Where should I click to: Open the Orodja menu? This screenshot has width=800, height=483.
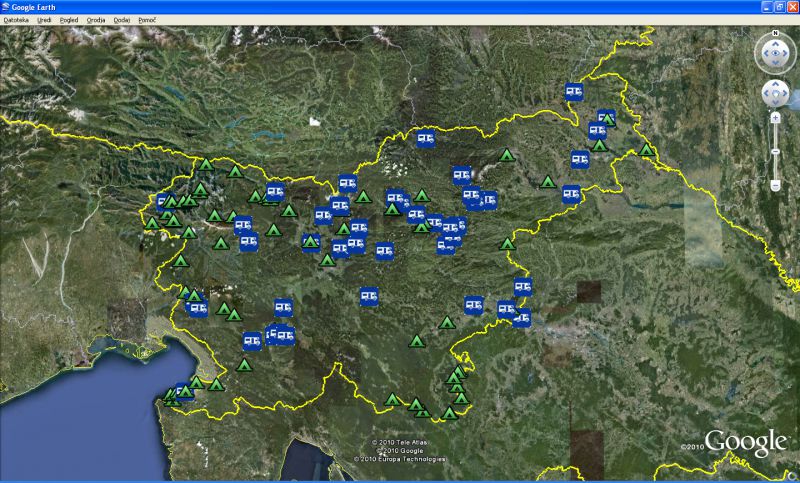click(96, 20)
